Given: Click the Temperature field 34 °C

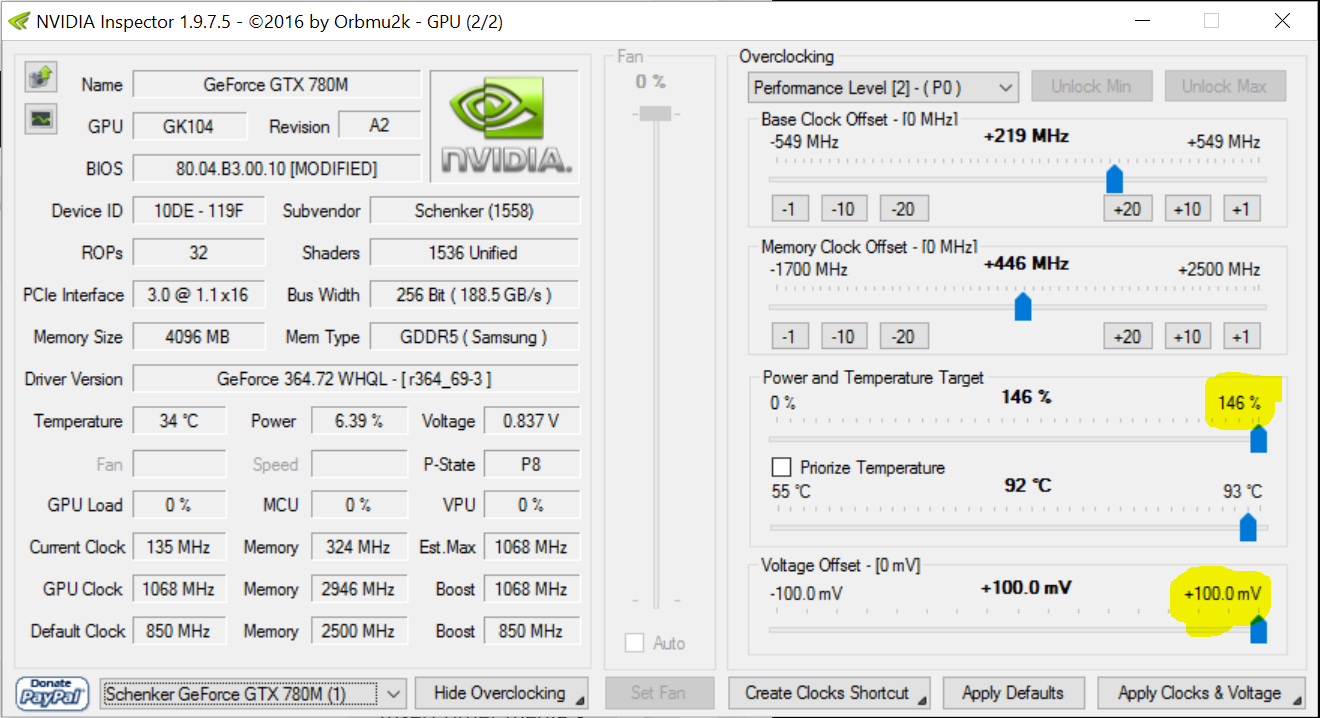Looking at the screenshot, I should (179, 421).
